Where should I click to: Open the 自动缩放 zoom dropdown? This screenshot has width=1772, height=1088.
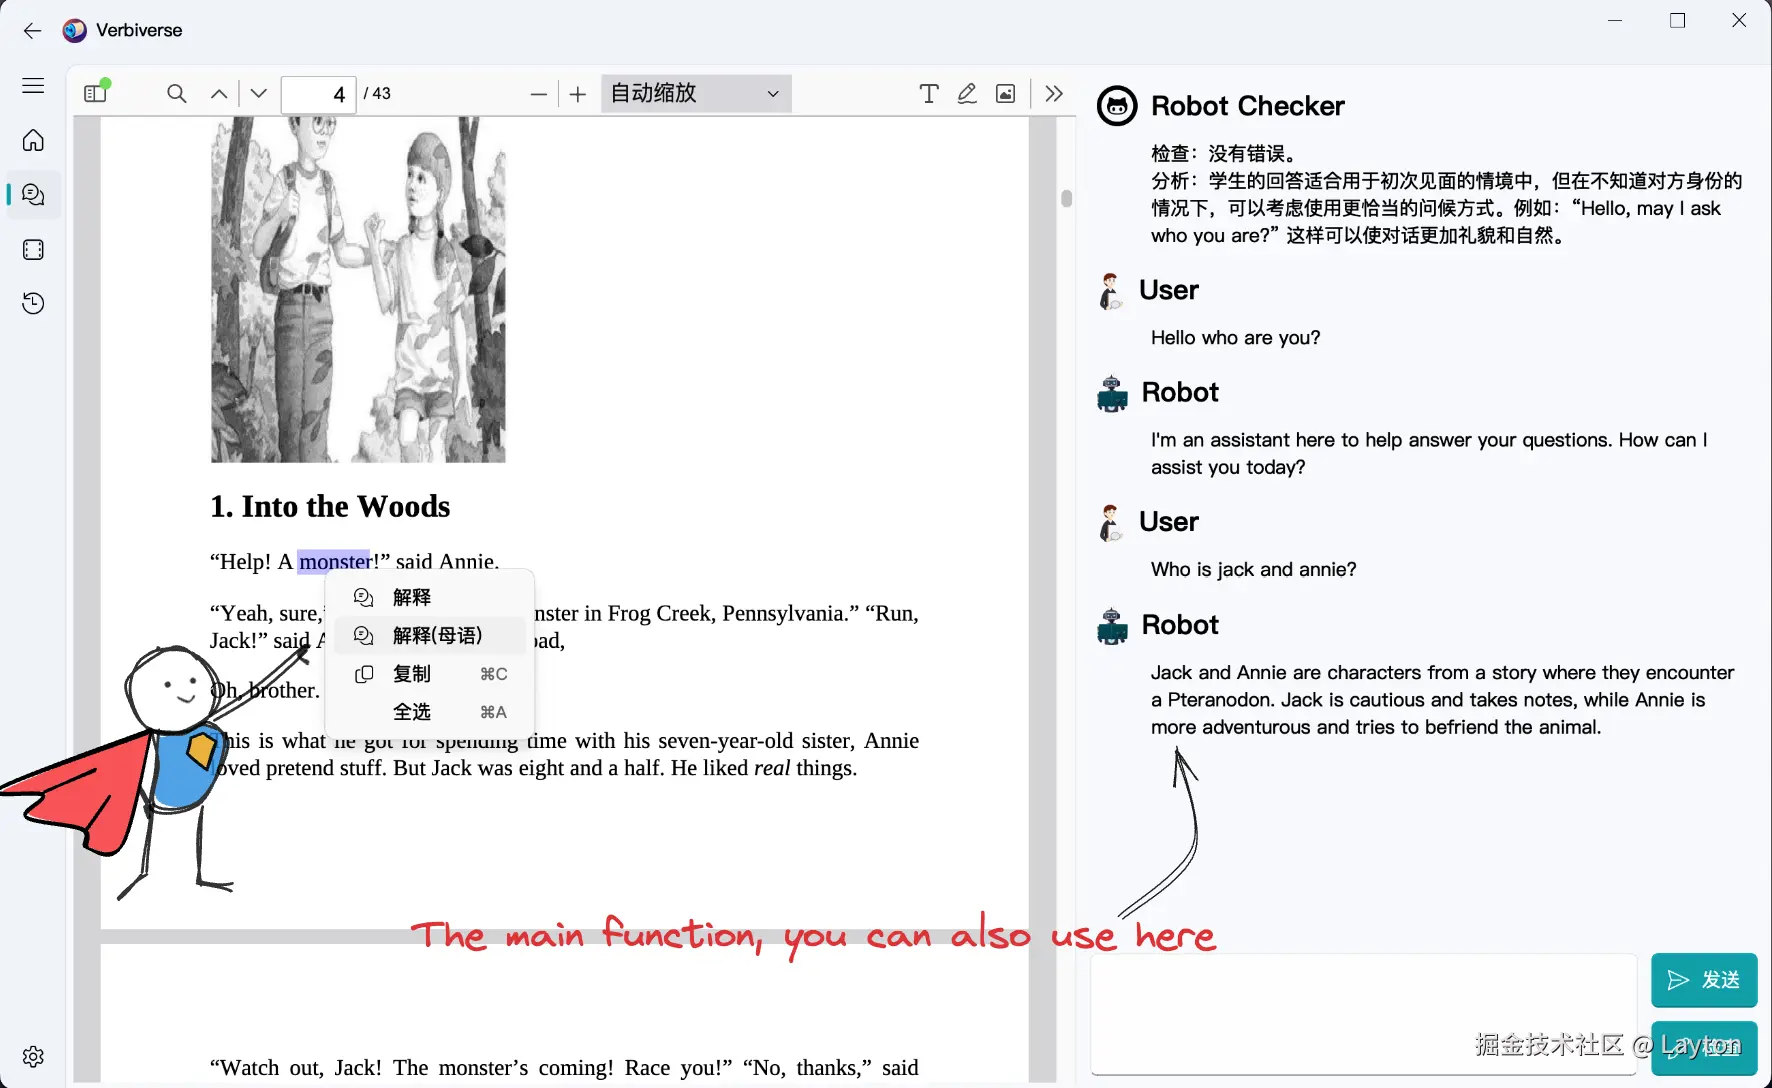click(694, 93)
